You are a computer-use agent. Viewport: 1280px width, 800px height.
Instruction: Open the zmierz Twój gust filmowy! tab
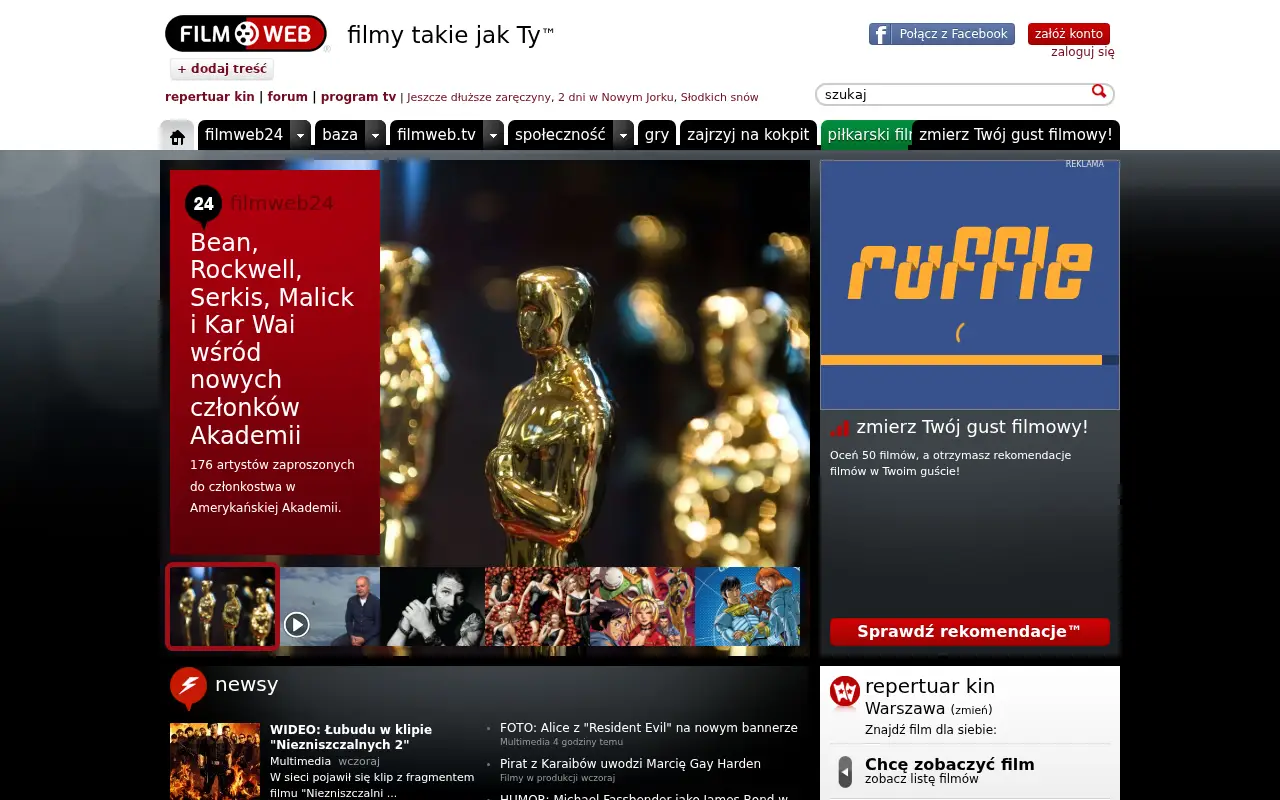[x=1015, y=135]
